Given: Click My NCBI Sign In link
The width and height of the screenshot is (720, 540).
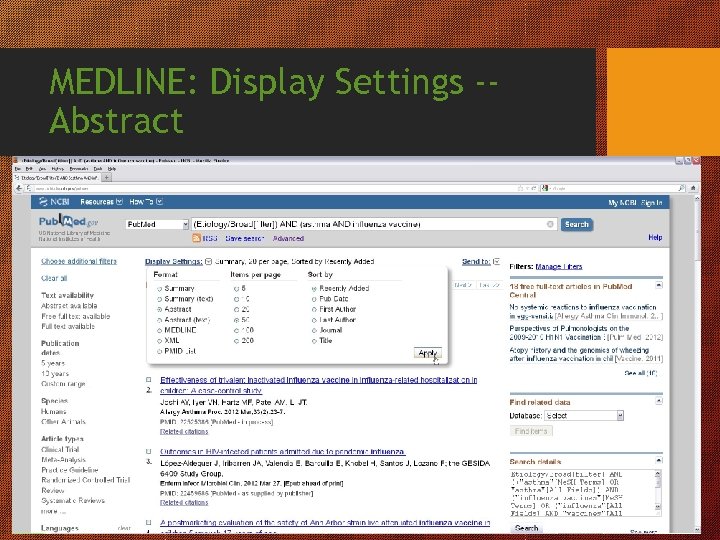Looking at the screenshot, I should [x=636, y=202].
